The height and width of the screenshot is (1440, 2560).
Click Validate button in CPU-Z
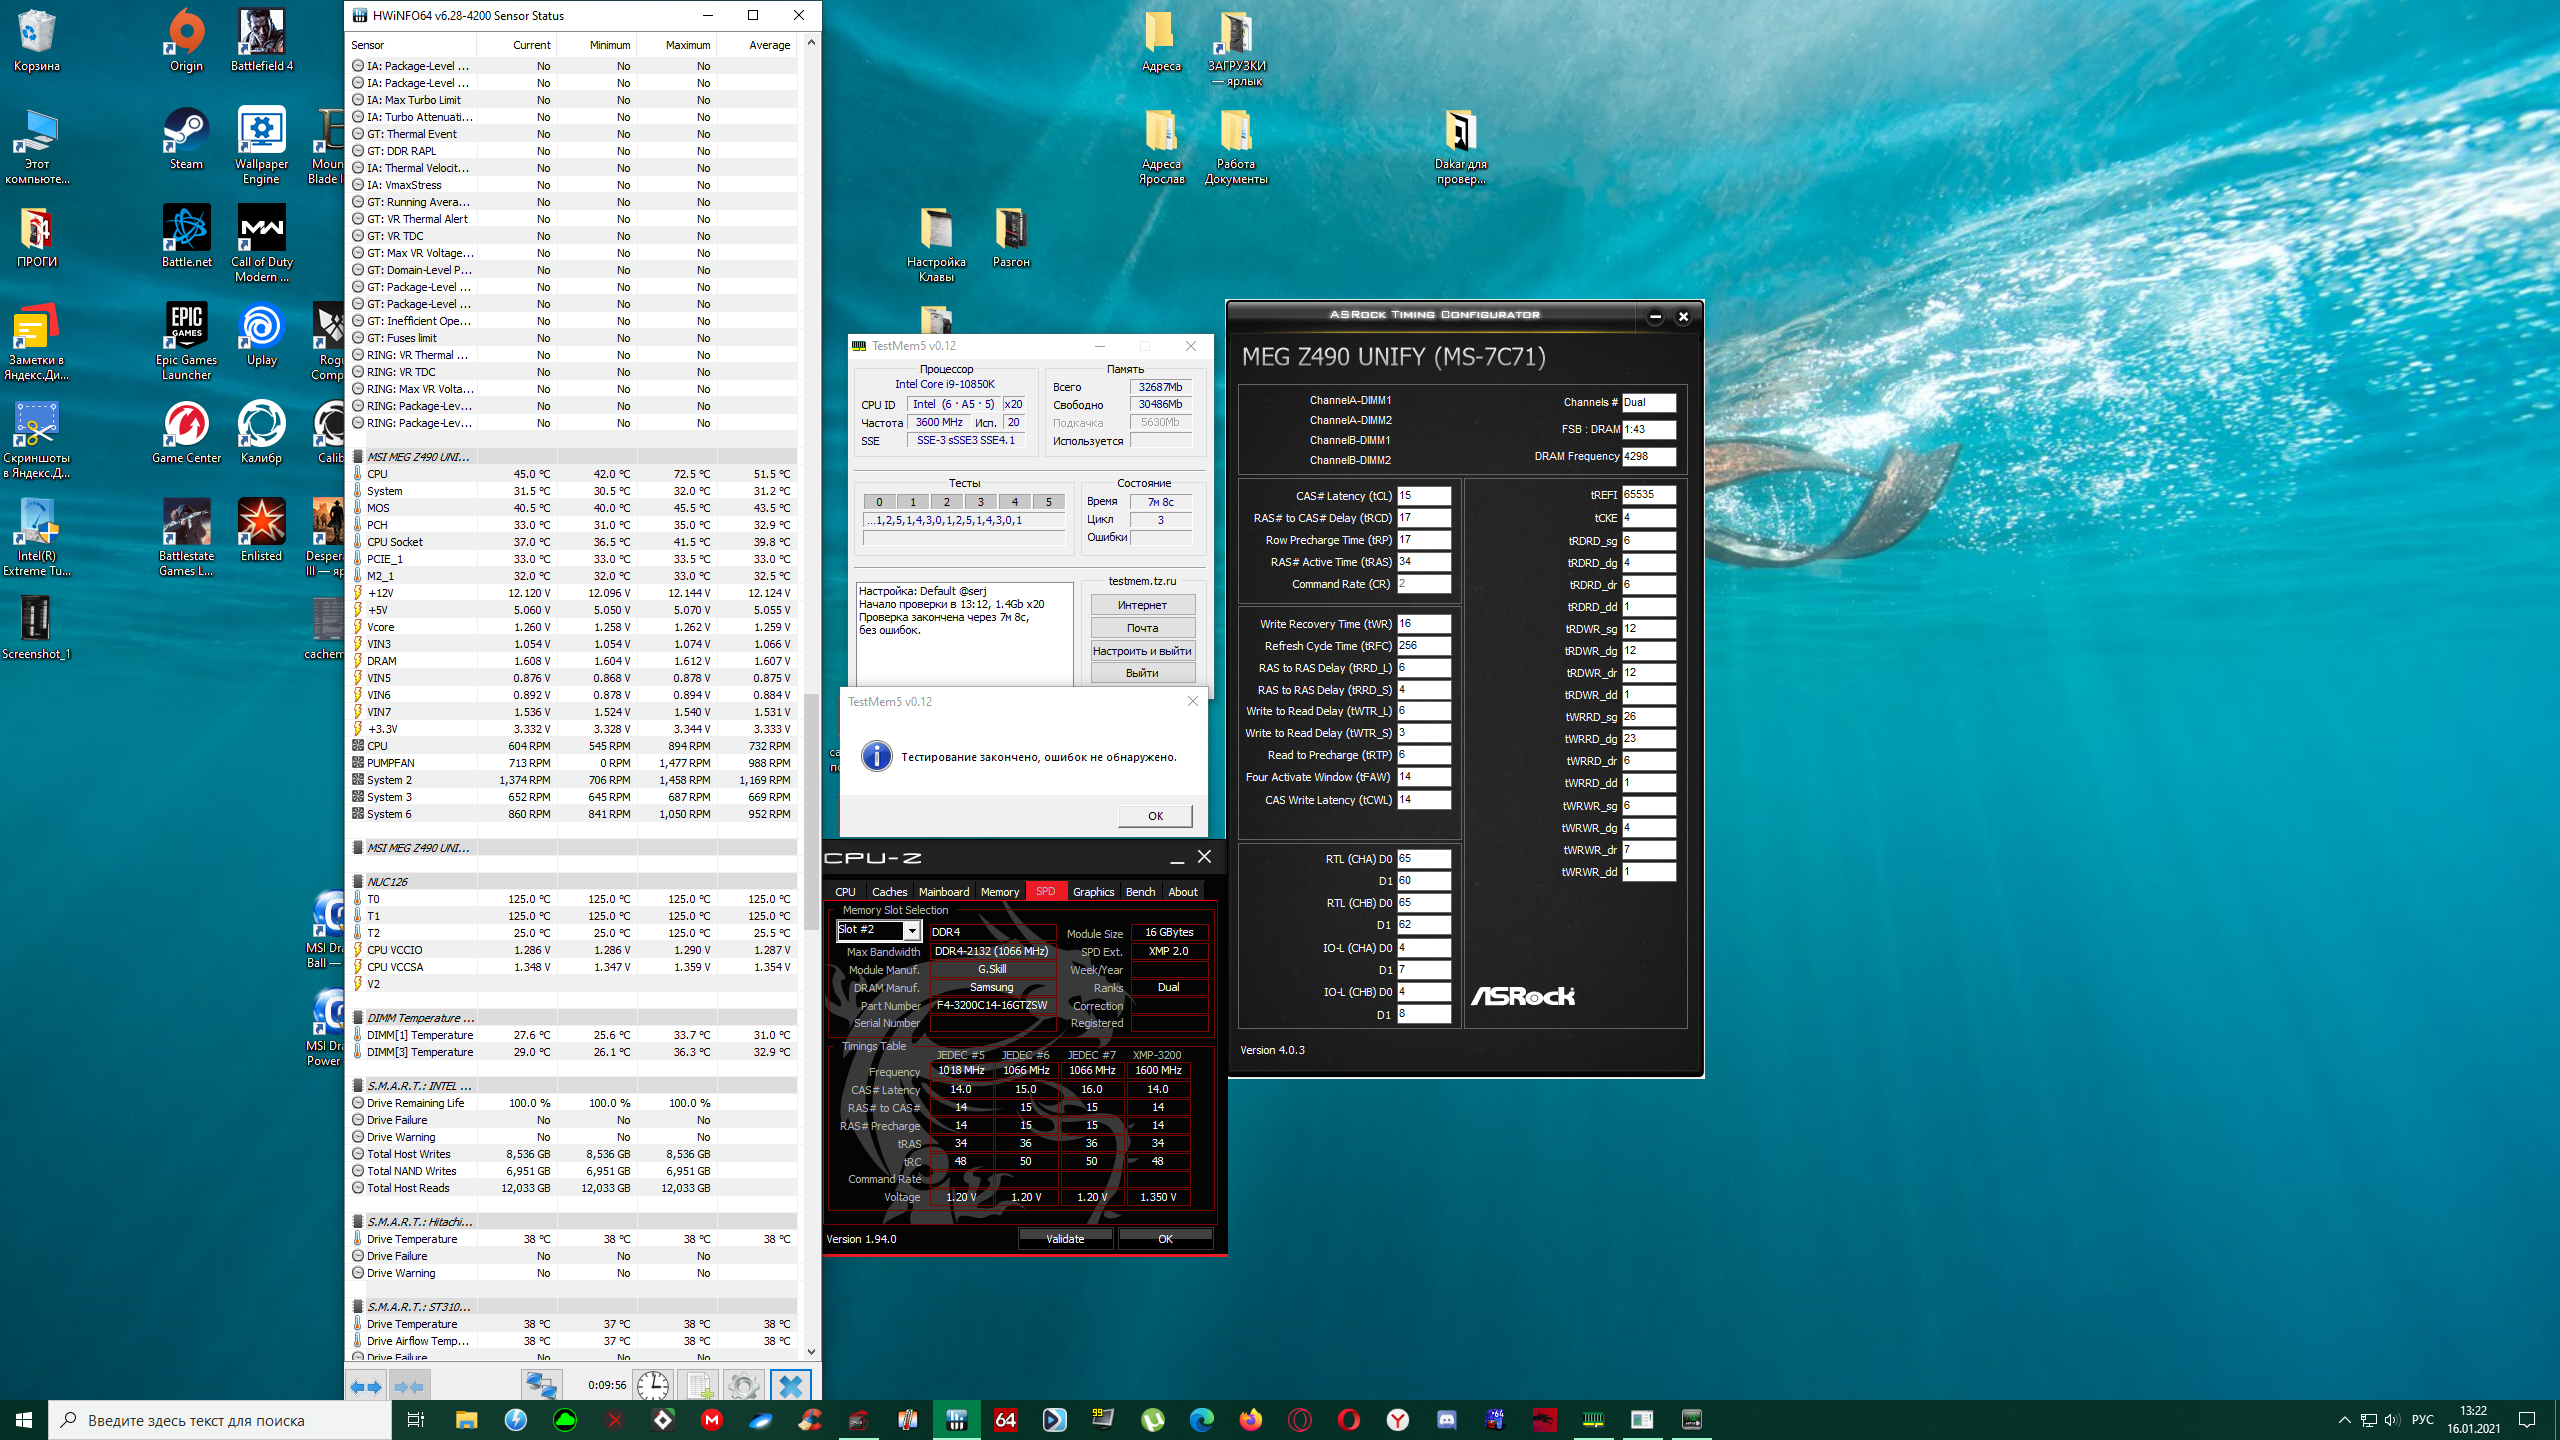point(1065,1238)
